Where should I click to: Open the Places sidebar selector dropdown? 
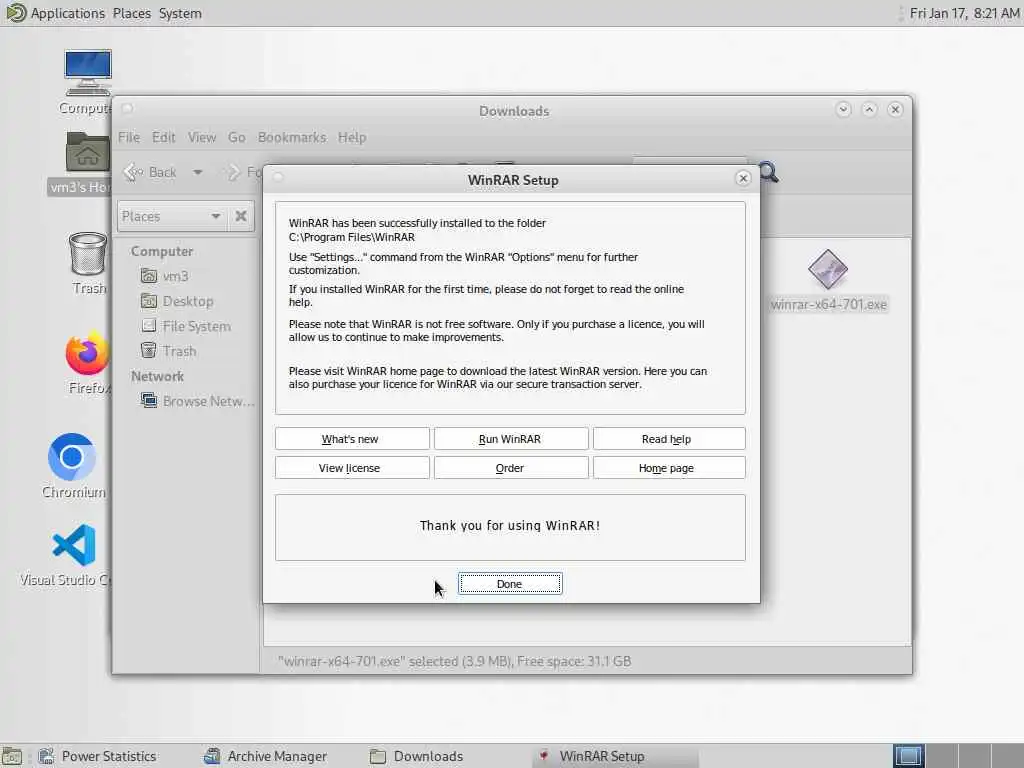pyautogui.click(x=172, y=216)
